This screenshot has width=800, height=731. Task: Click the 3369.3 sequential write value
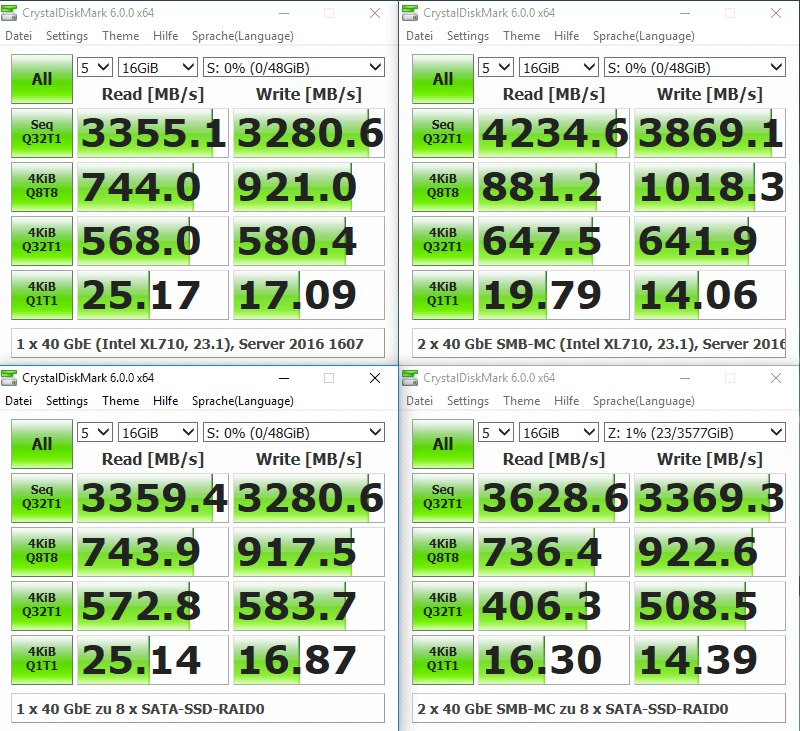pos(710,497)
